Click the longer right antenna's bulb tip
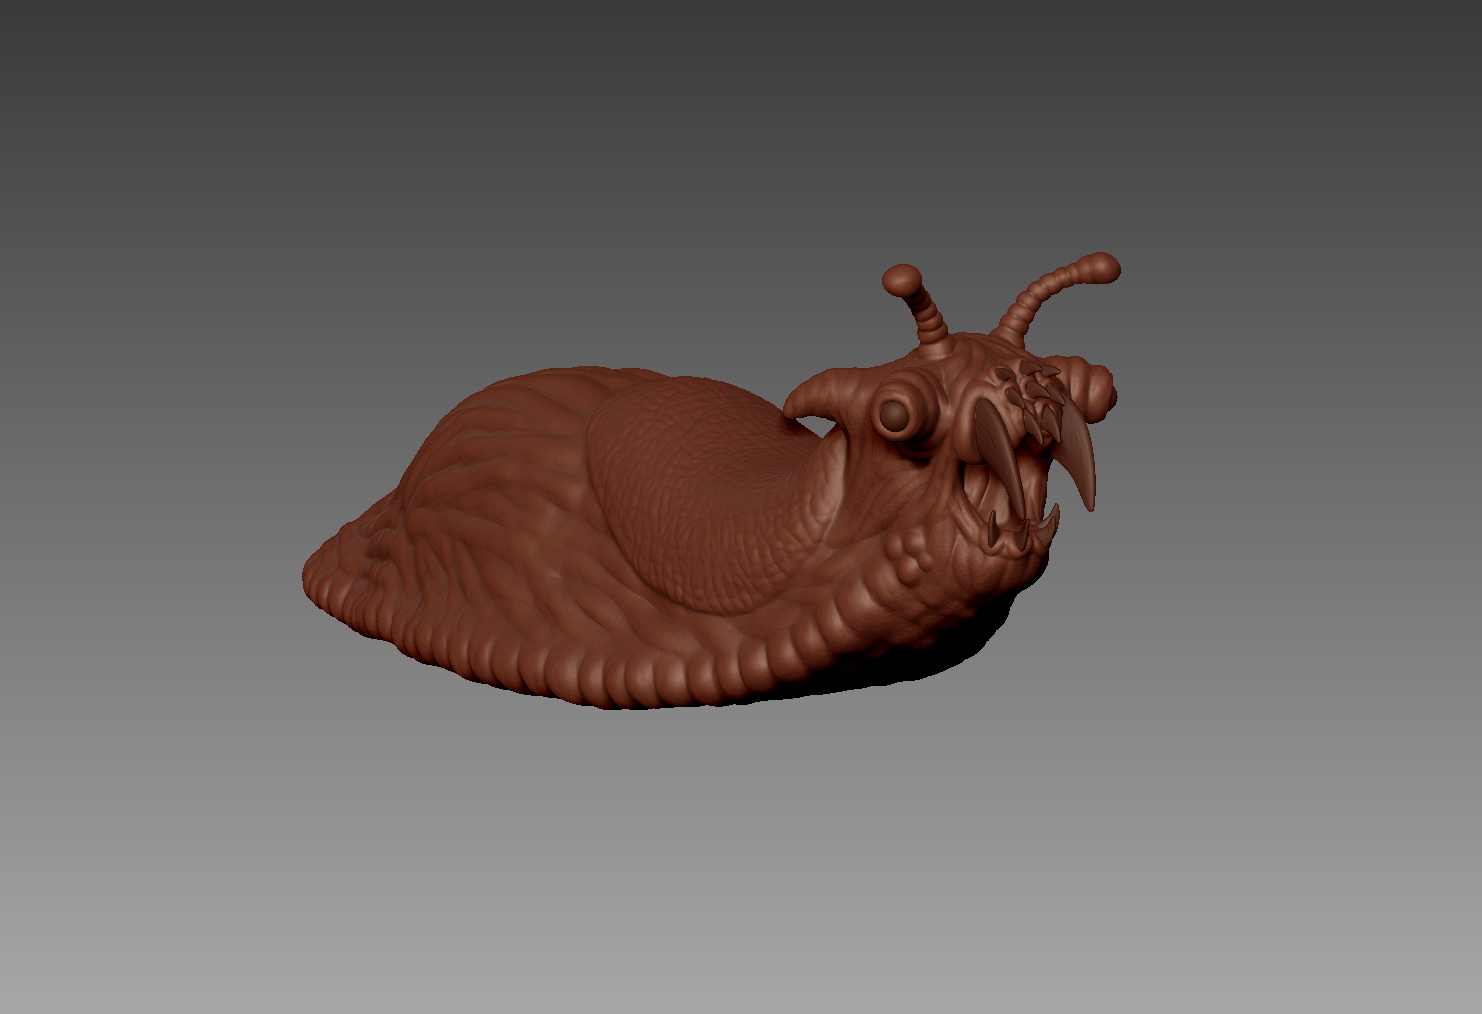The width and height of the screenshot is (1482, 1014). (1103, 267)
